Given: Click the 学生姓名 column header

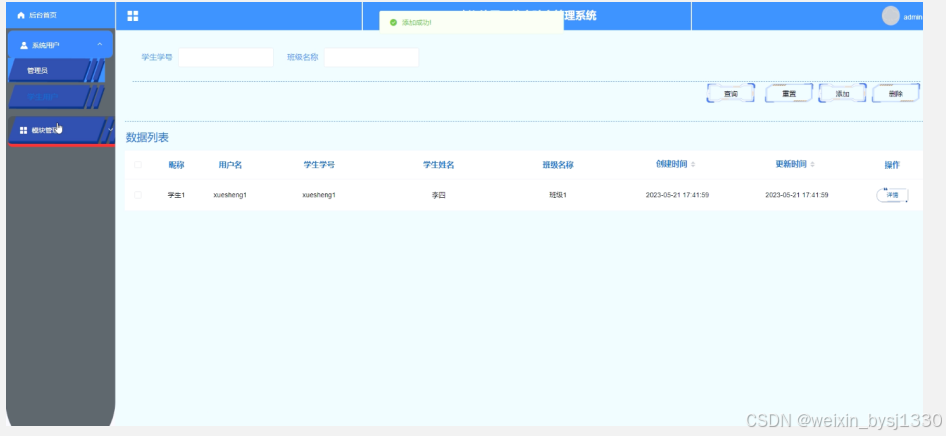Looking at the screenshot, I should point(439,165).
